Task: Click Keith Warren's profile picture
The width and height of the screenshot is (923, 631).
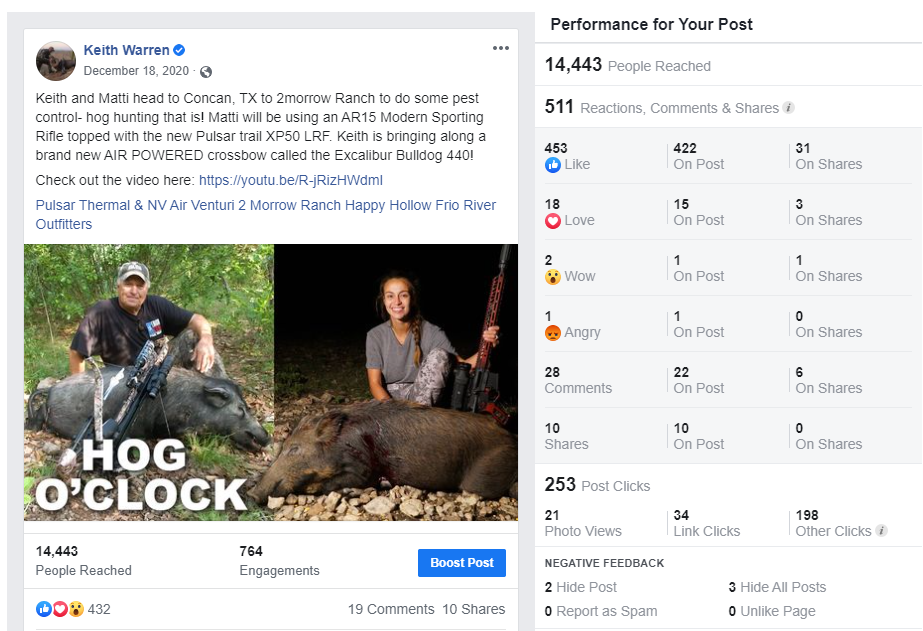Action: tap(56, 61)
